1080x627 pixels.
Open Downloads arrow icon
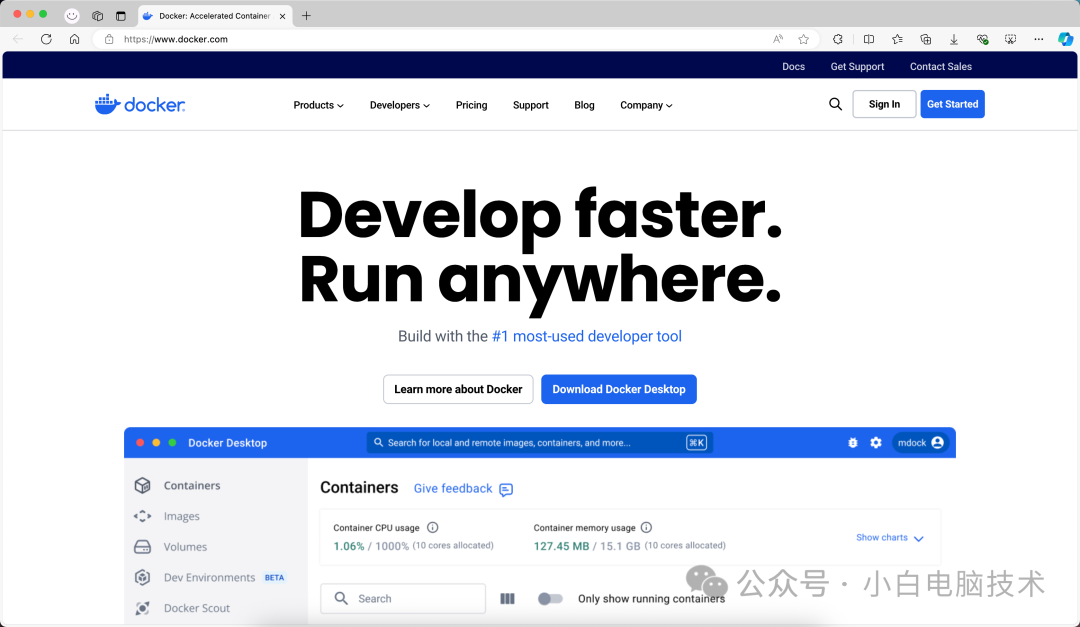954,39
